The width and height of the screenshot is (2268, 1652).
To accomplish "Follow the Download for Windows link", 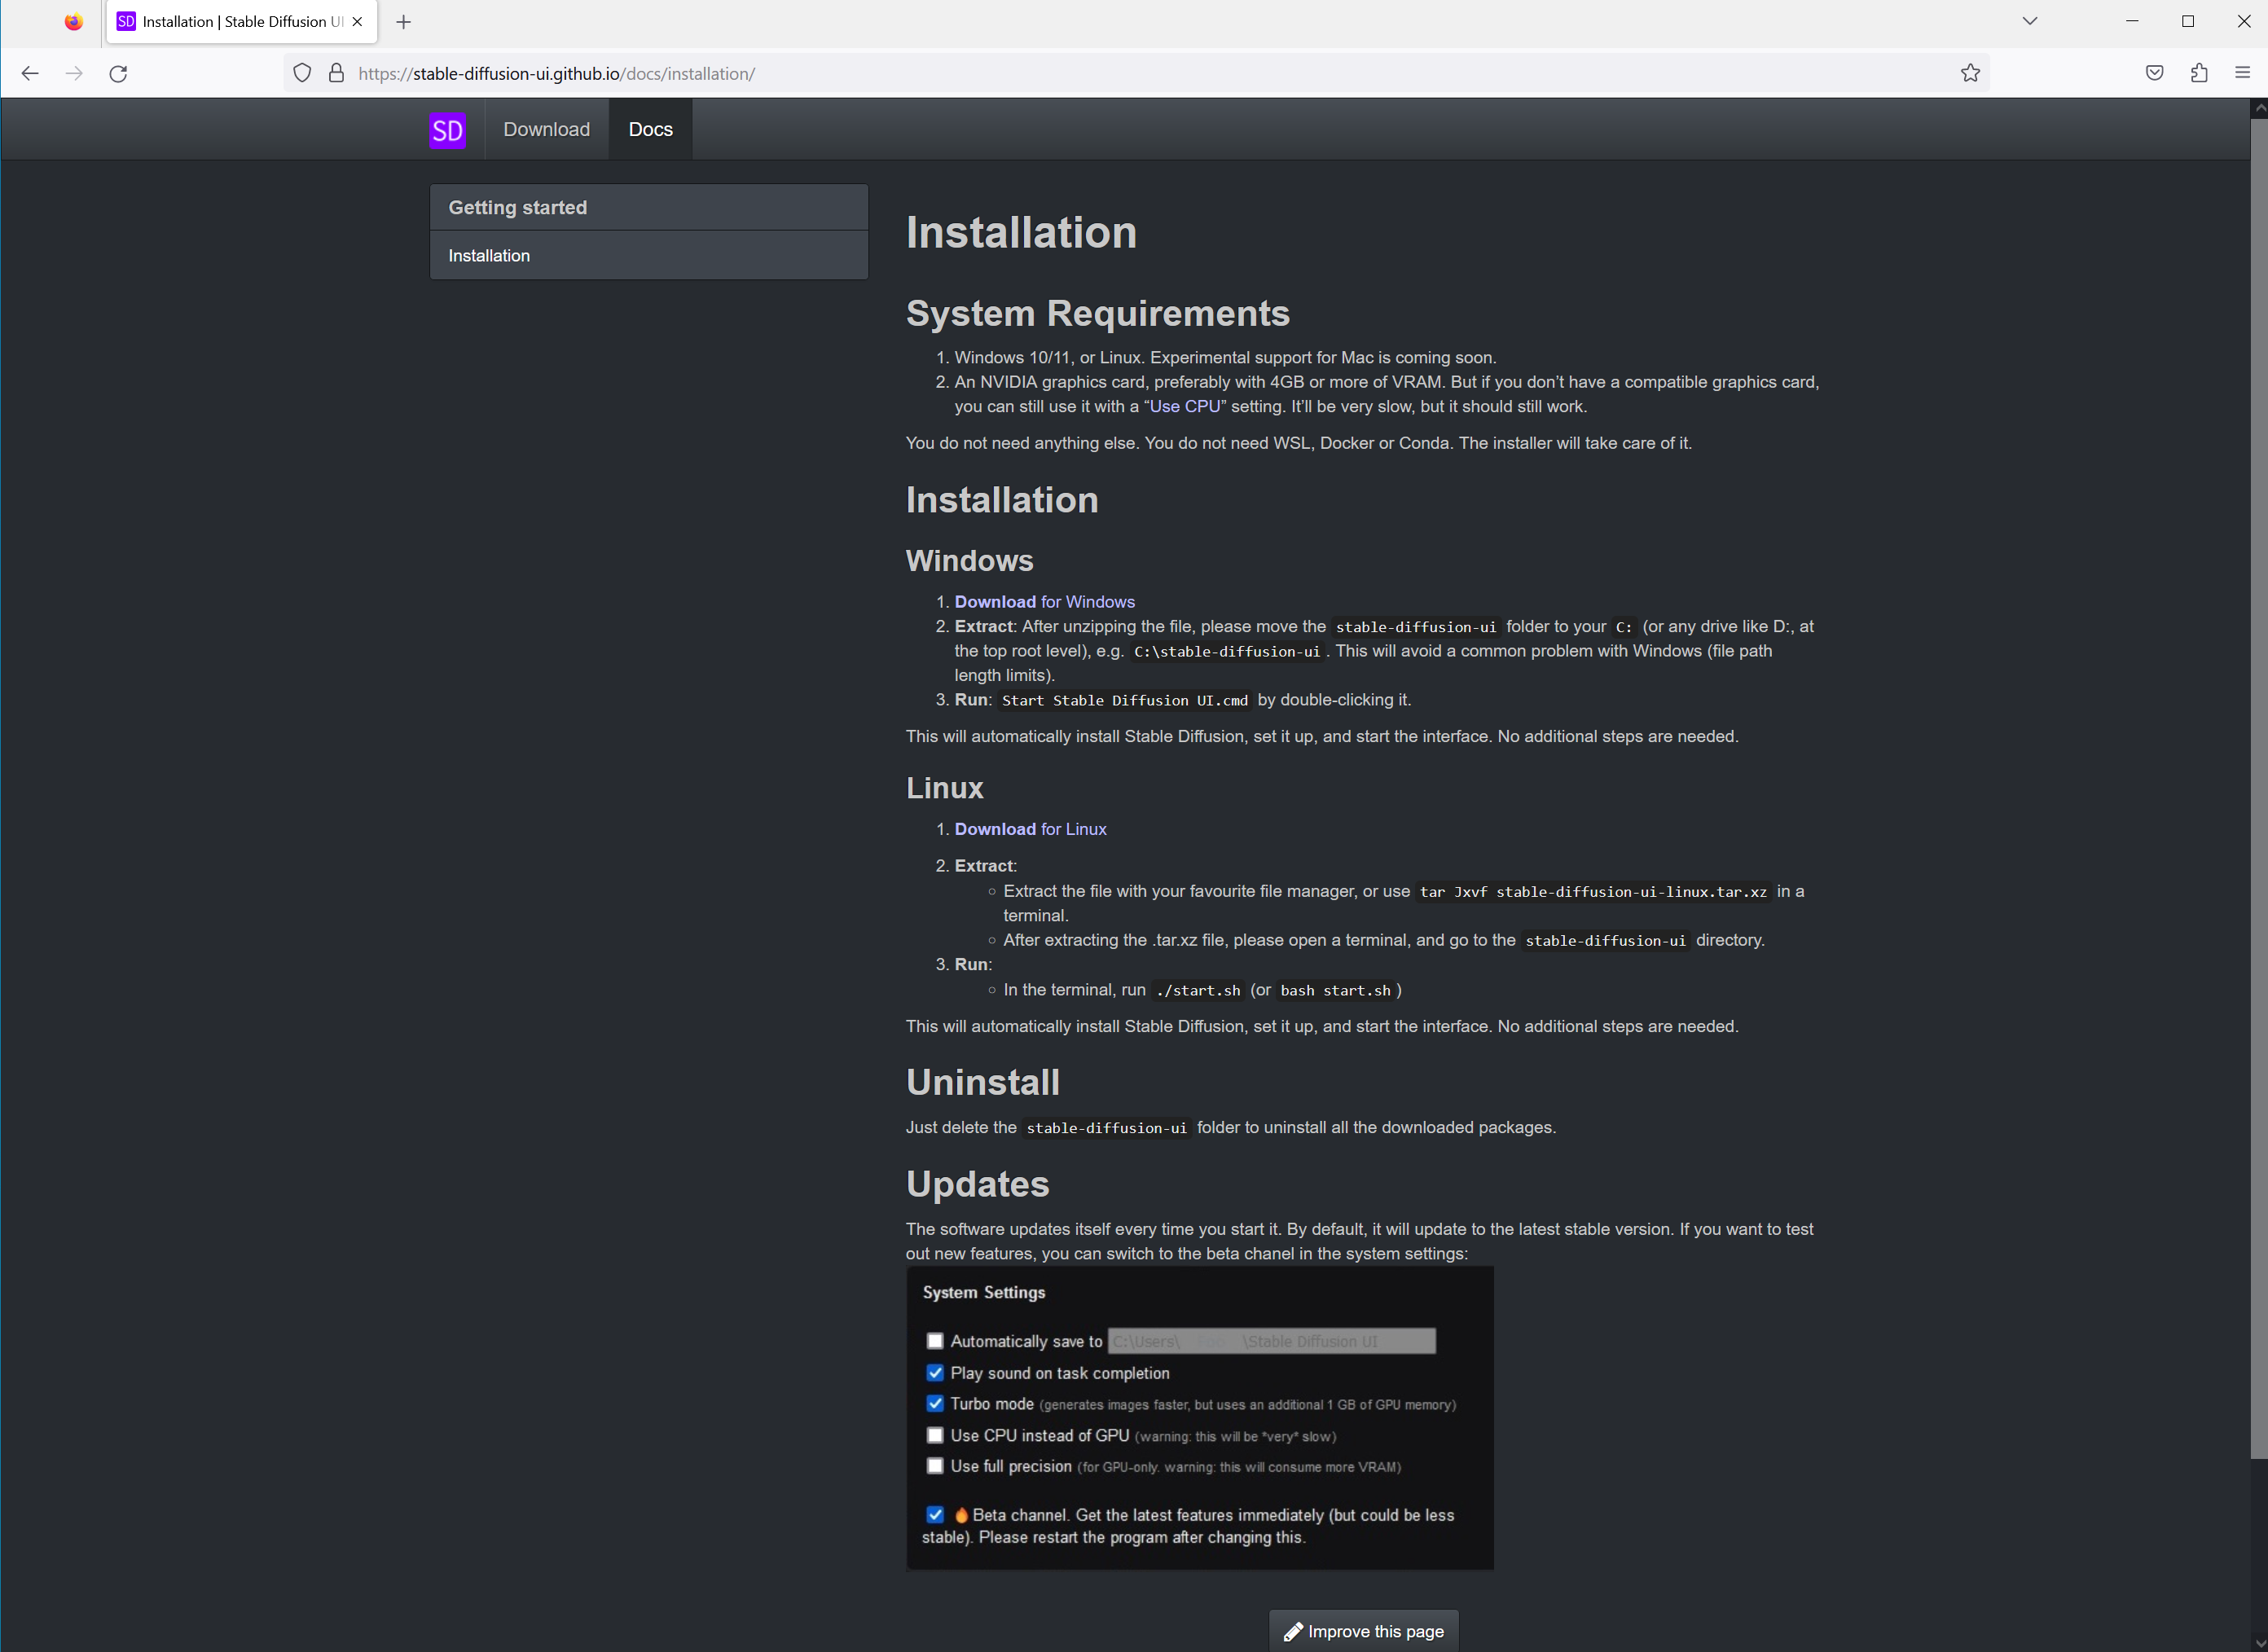I will (1044, 601).
